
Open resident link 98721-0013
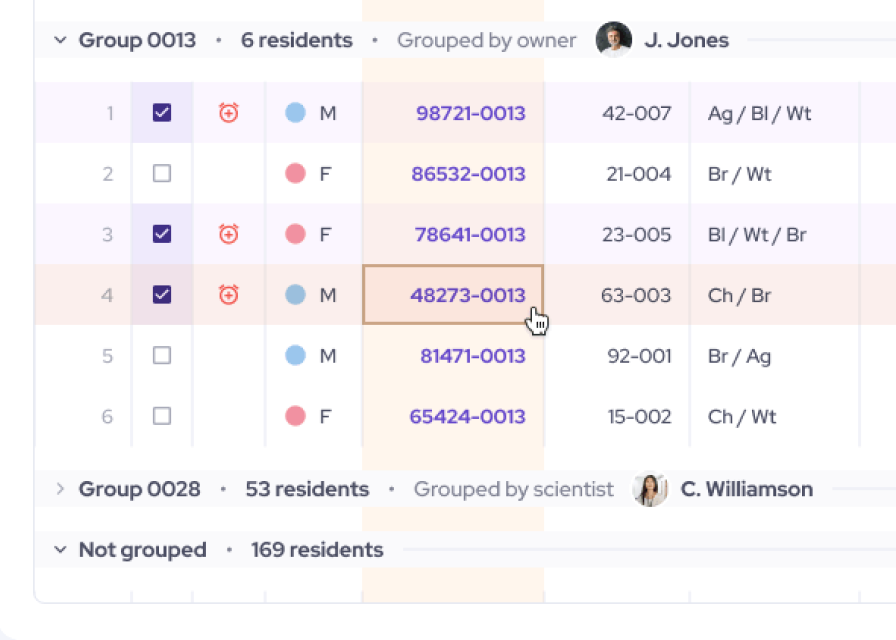tap(470, 113)
